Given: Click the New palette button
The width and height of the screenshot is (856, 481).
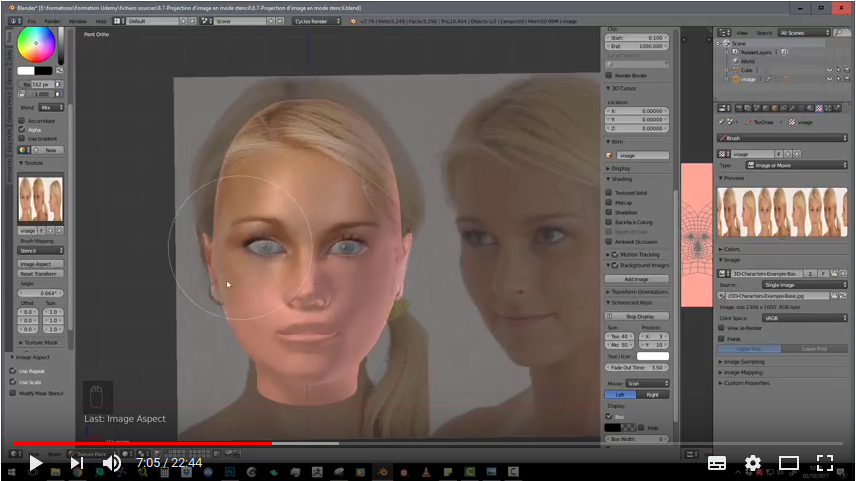Looking at the screenshot, I should click(52, 150).
